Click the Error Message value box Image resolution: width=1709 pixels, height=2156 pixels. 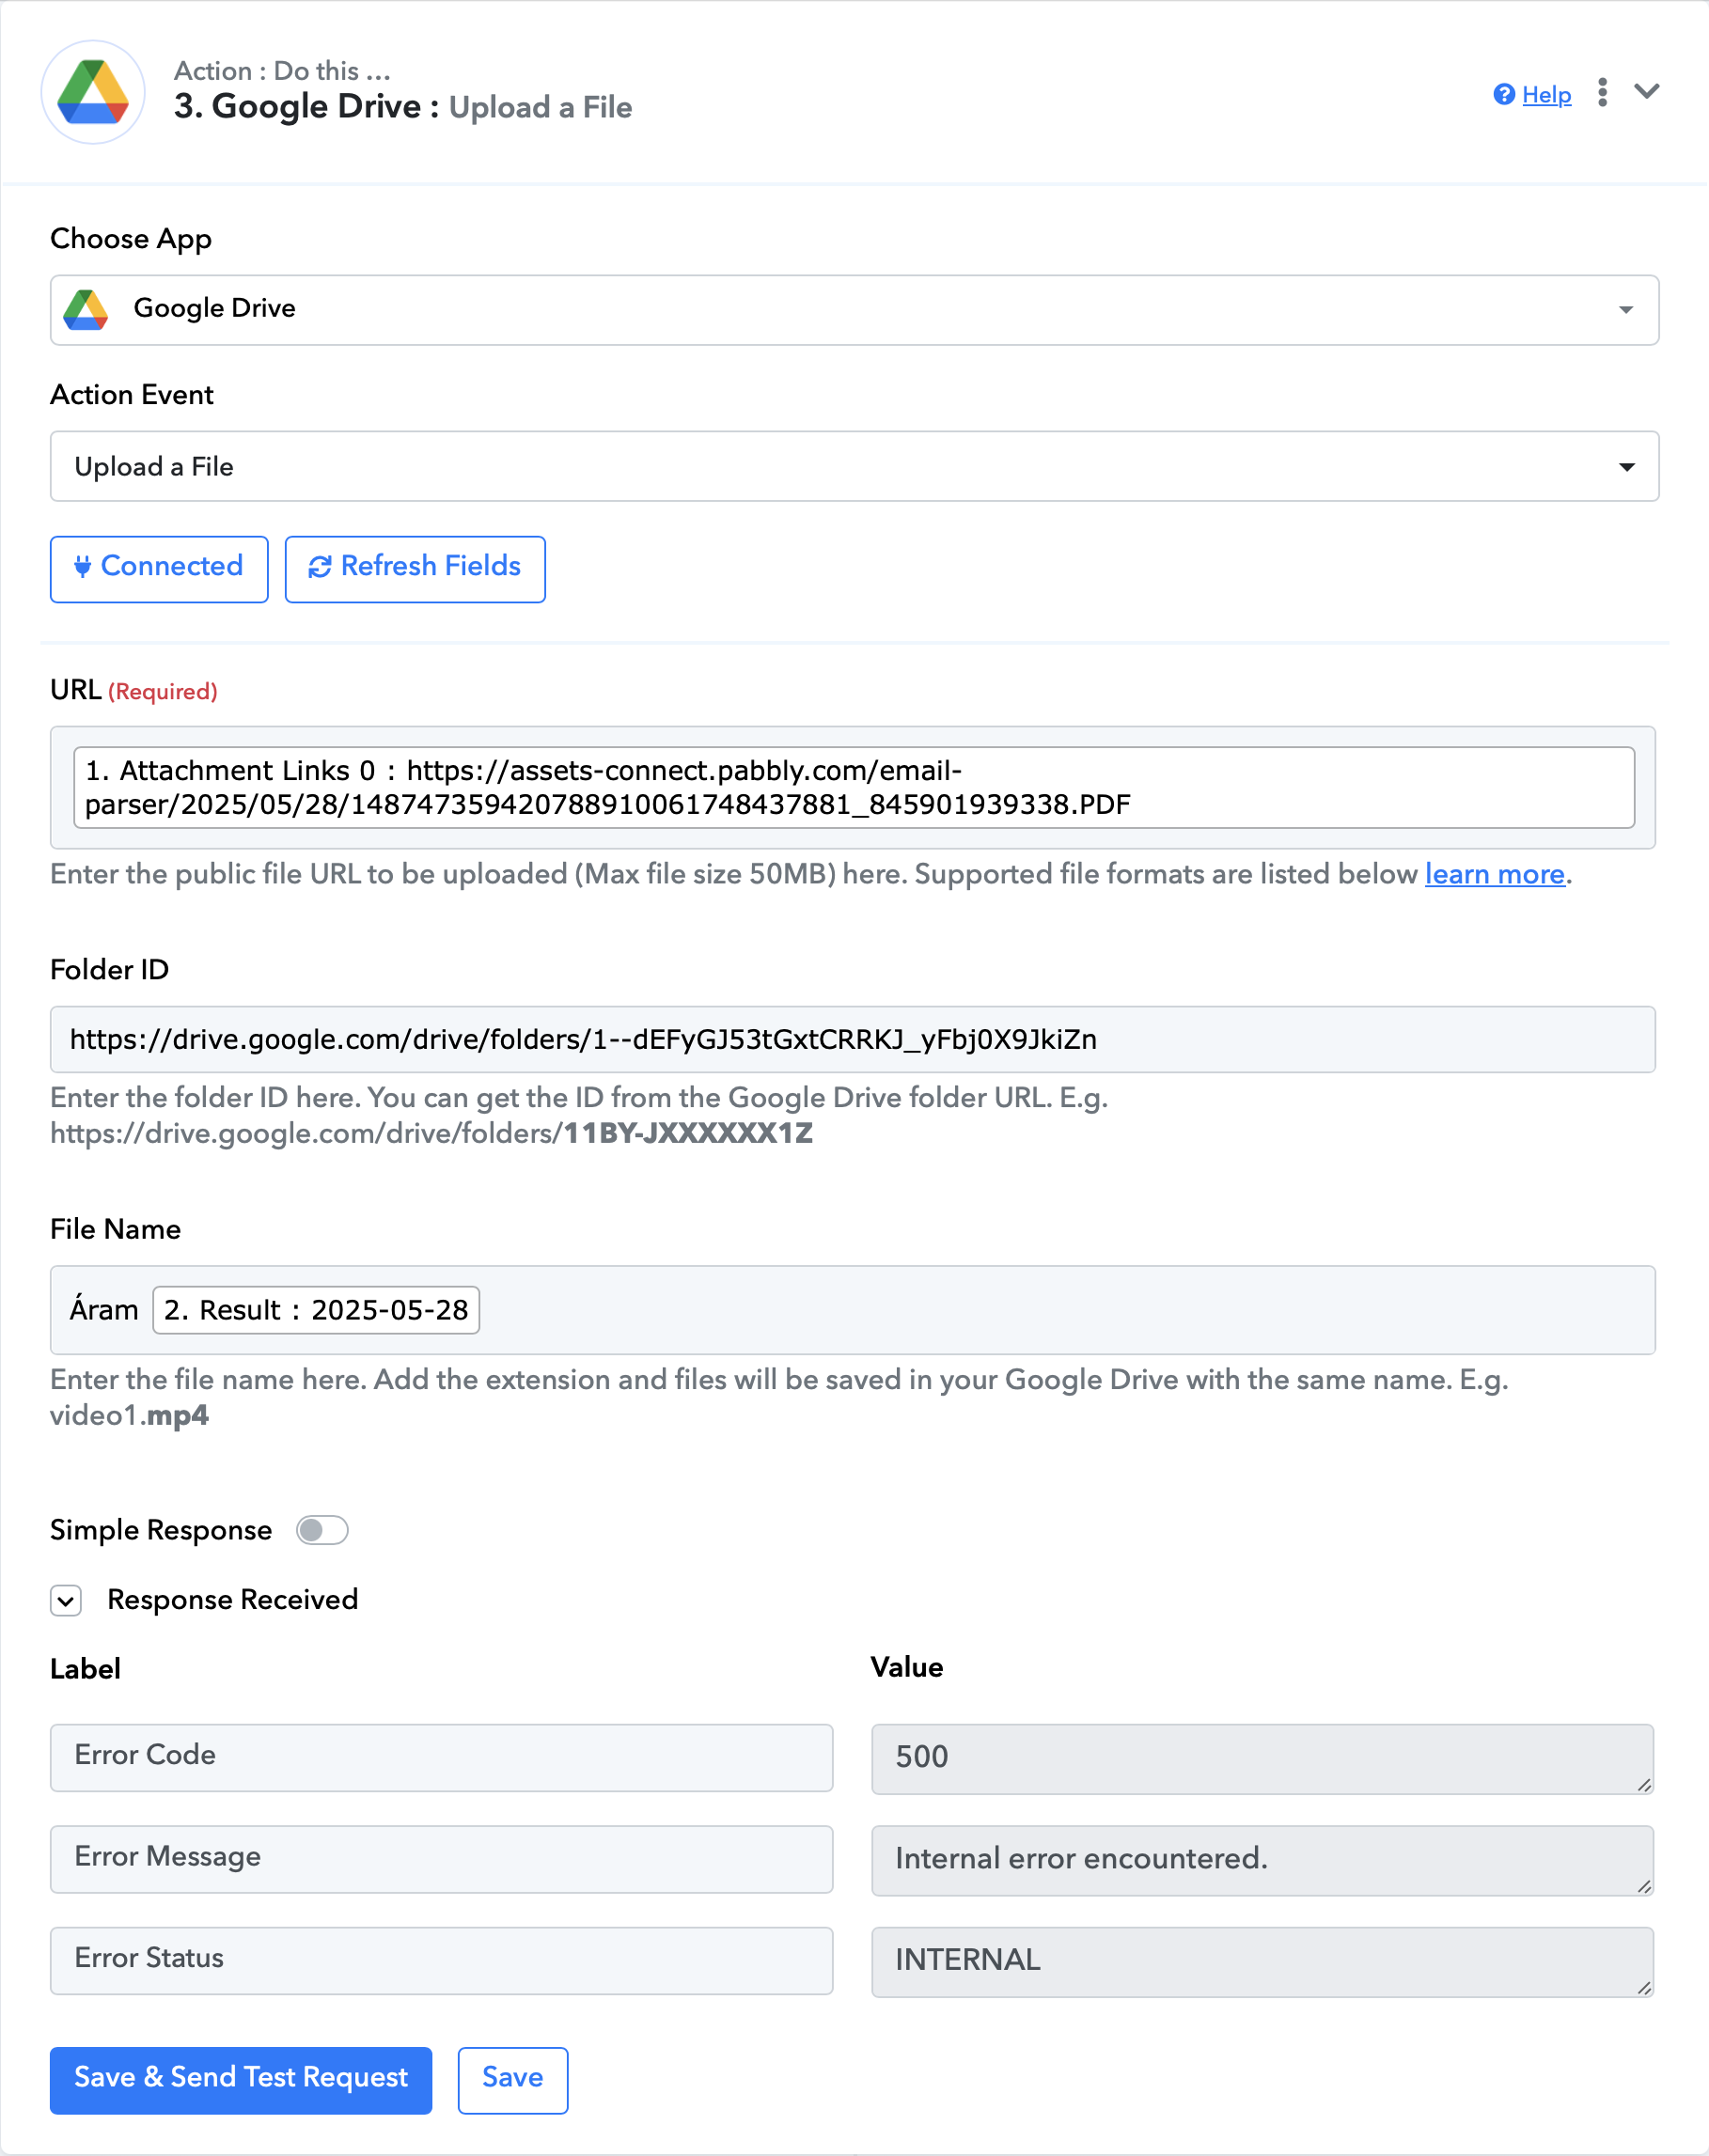click(1261, 1860)
